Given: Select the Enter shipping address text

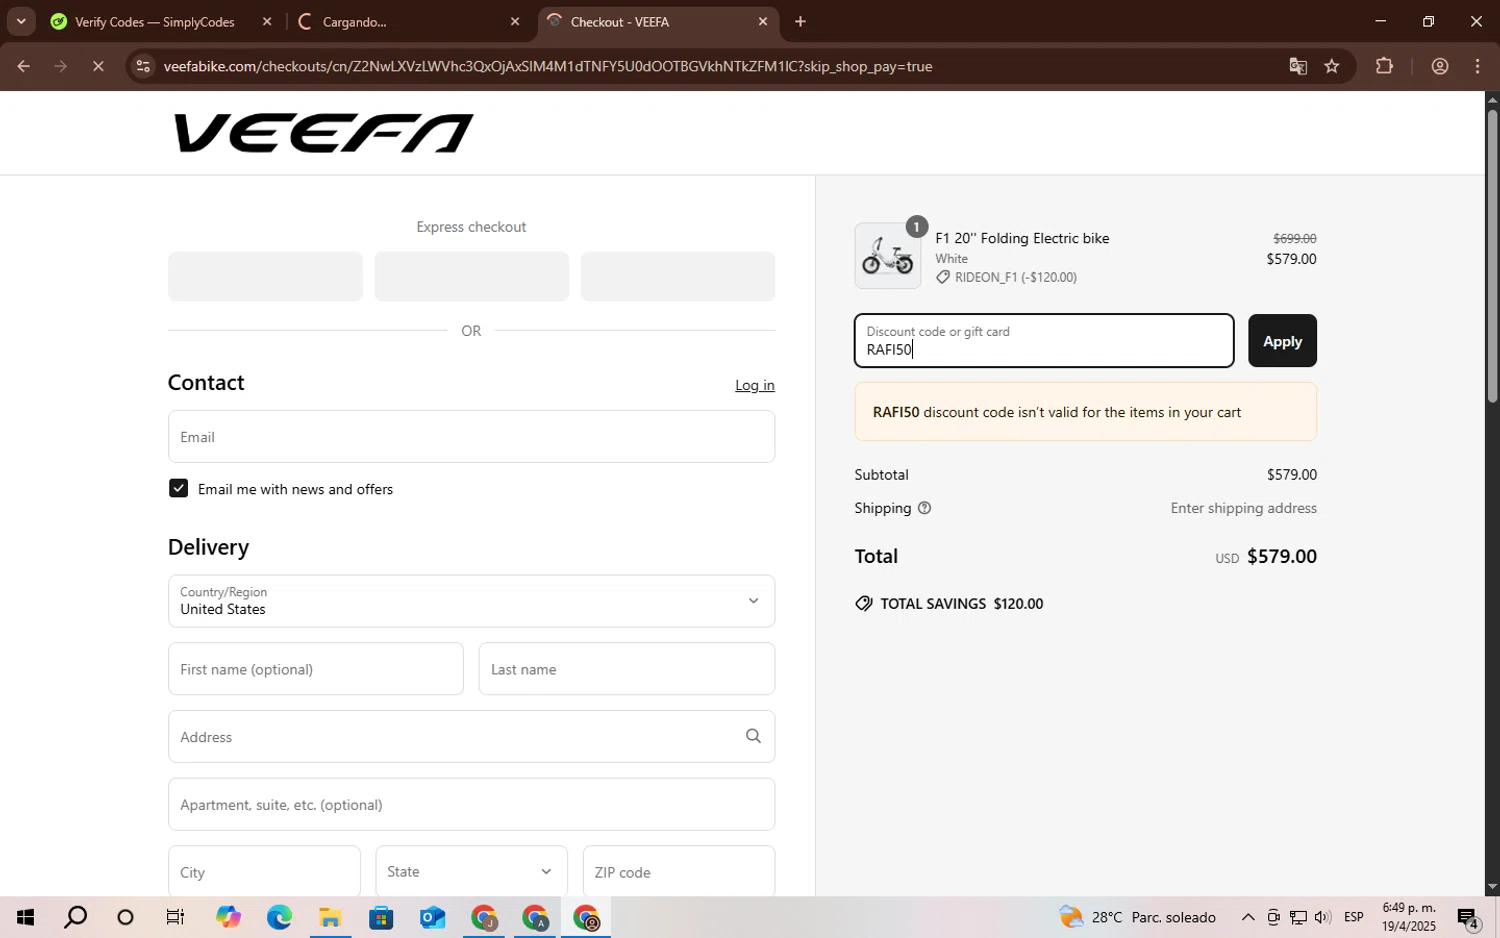Looking at the screenshot, I should pyautogui.click(x=1243, y=508).
